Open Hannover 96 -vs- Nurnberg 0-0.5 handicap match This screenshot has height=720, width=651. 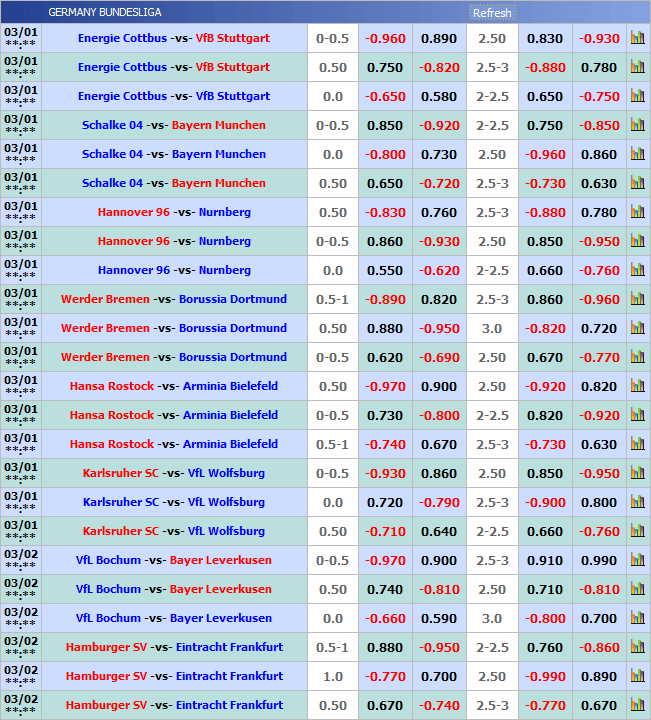coord(174,241)
